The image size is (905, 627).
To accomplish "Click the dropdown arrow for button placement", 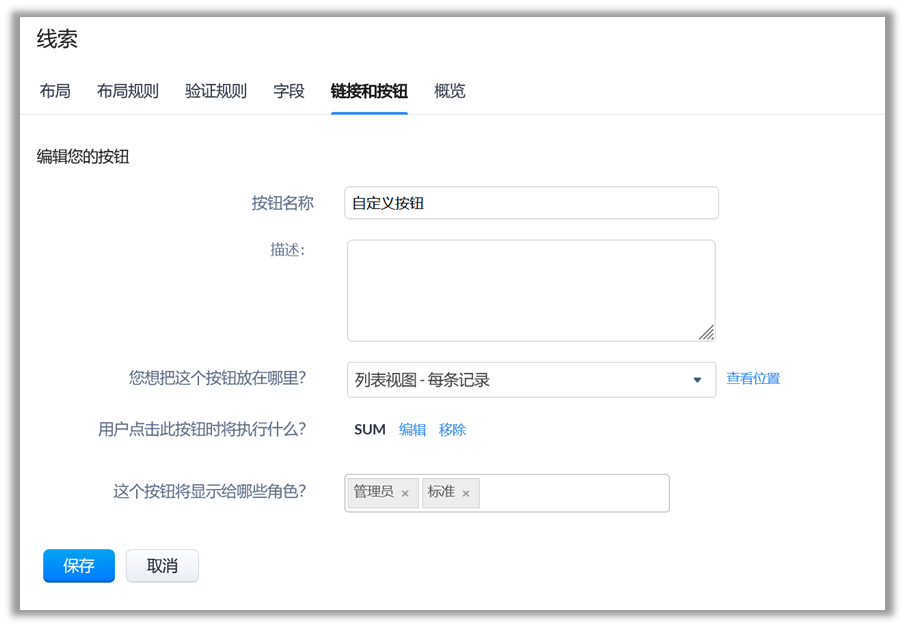I will coord(697,380).
